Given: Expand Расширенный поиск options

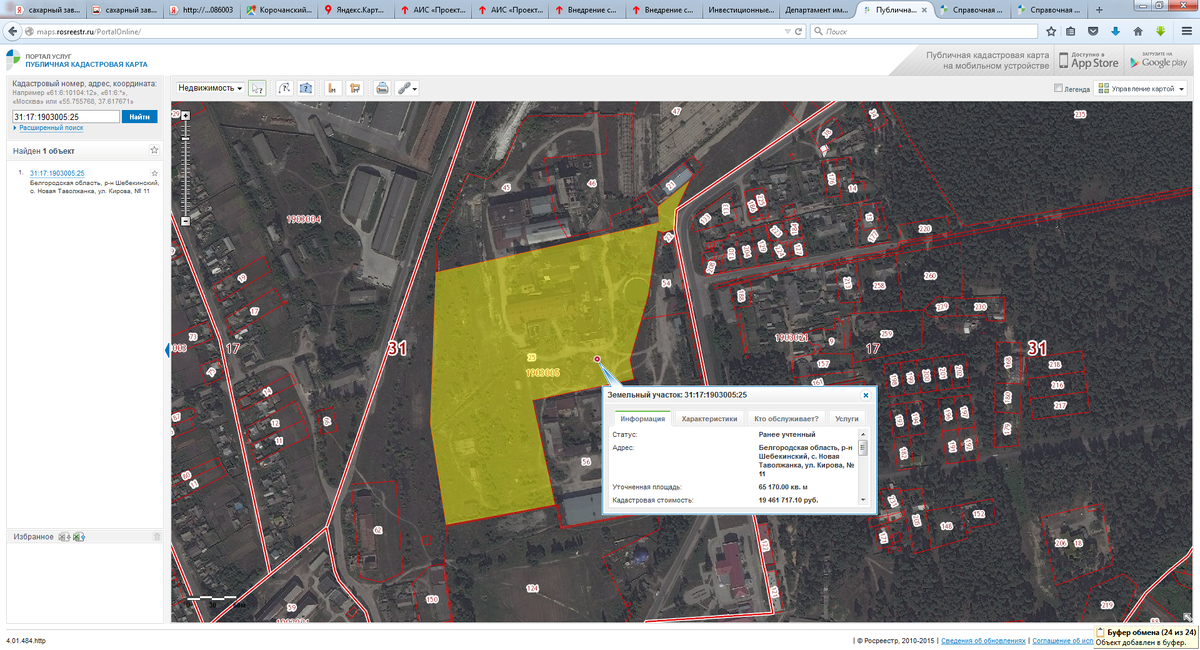Looking at the screenshot, I should [x=48, y=128].
